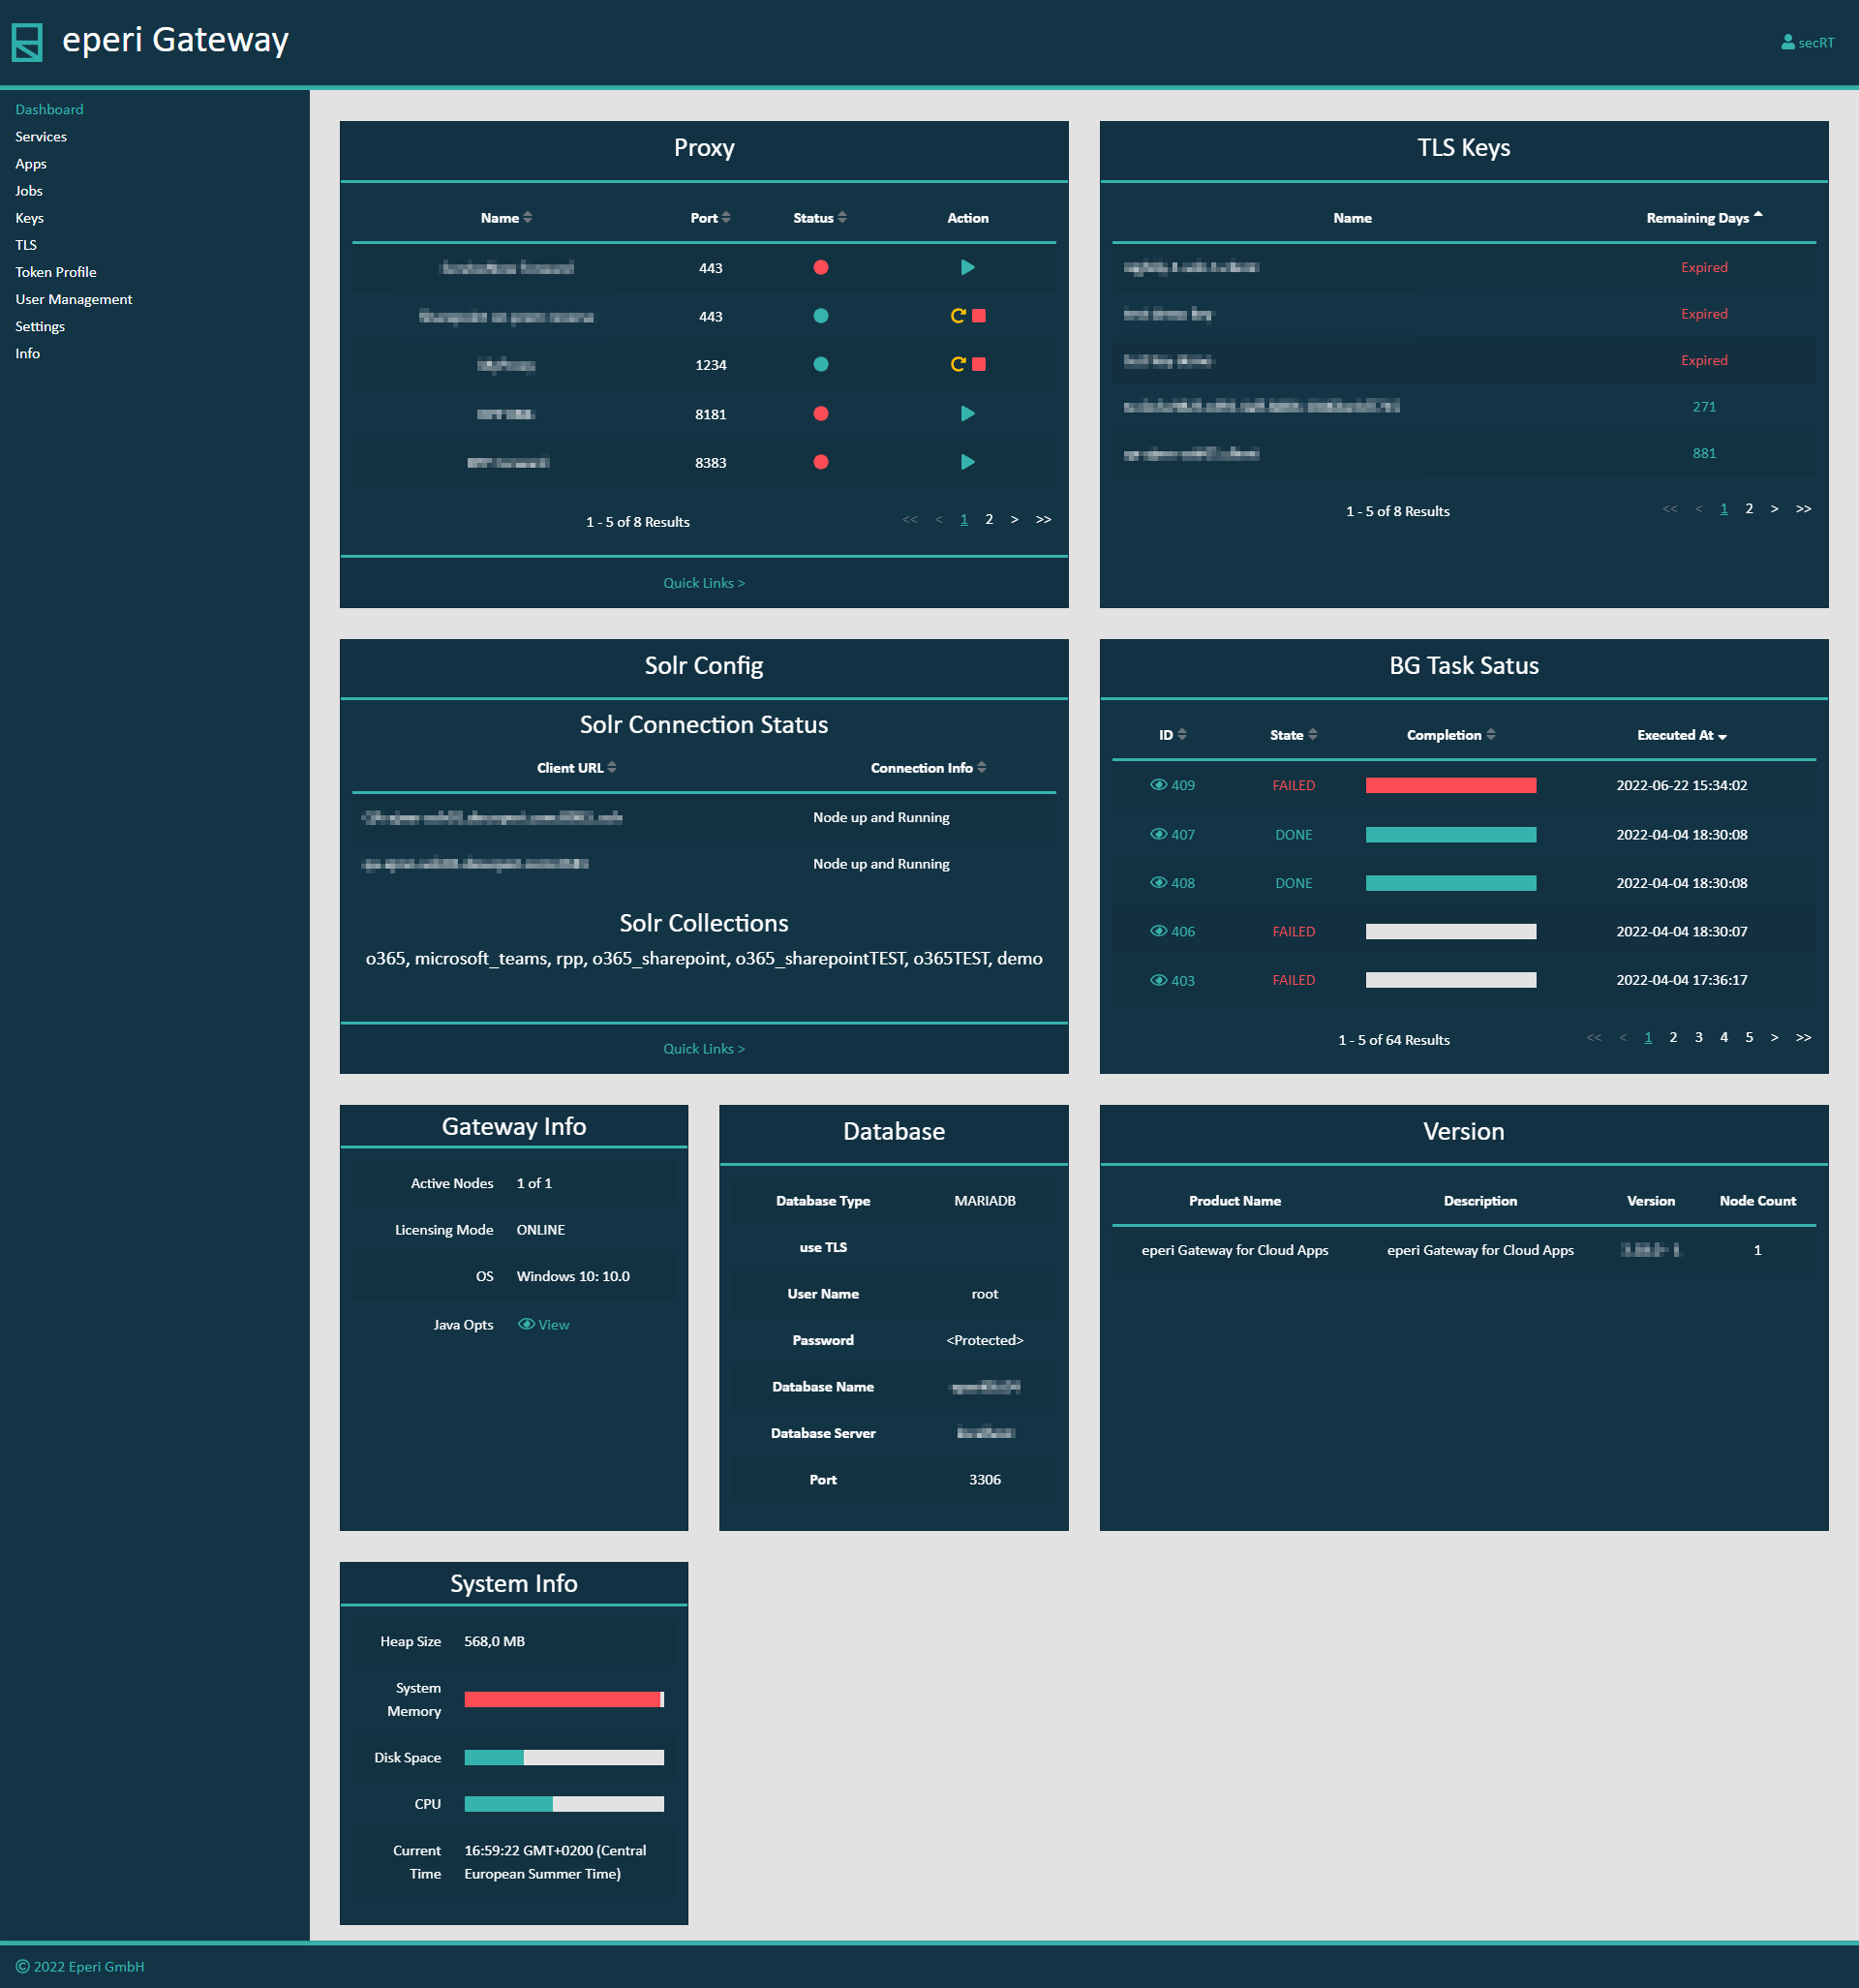Jump to last page of TLS Keys

pyautogui.click(x=1803, y=509)
